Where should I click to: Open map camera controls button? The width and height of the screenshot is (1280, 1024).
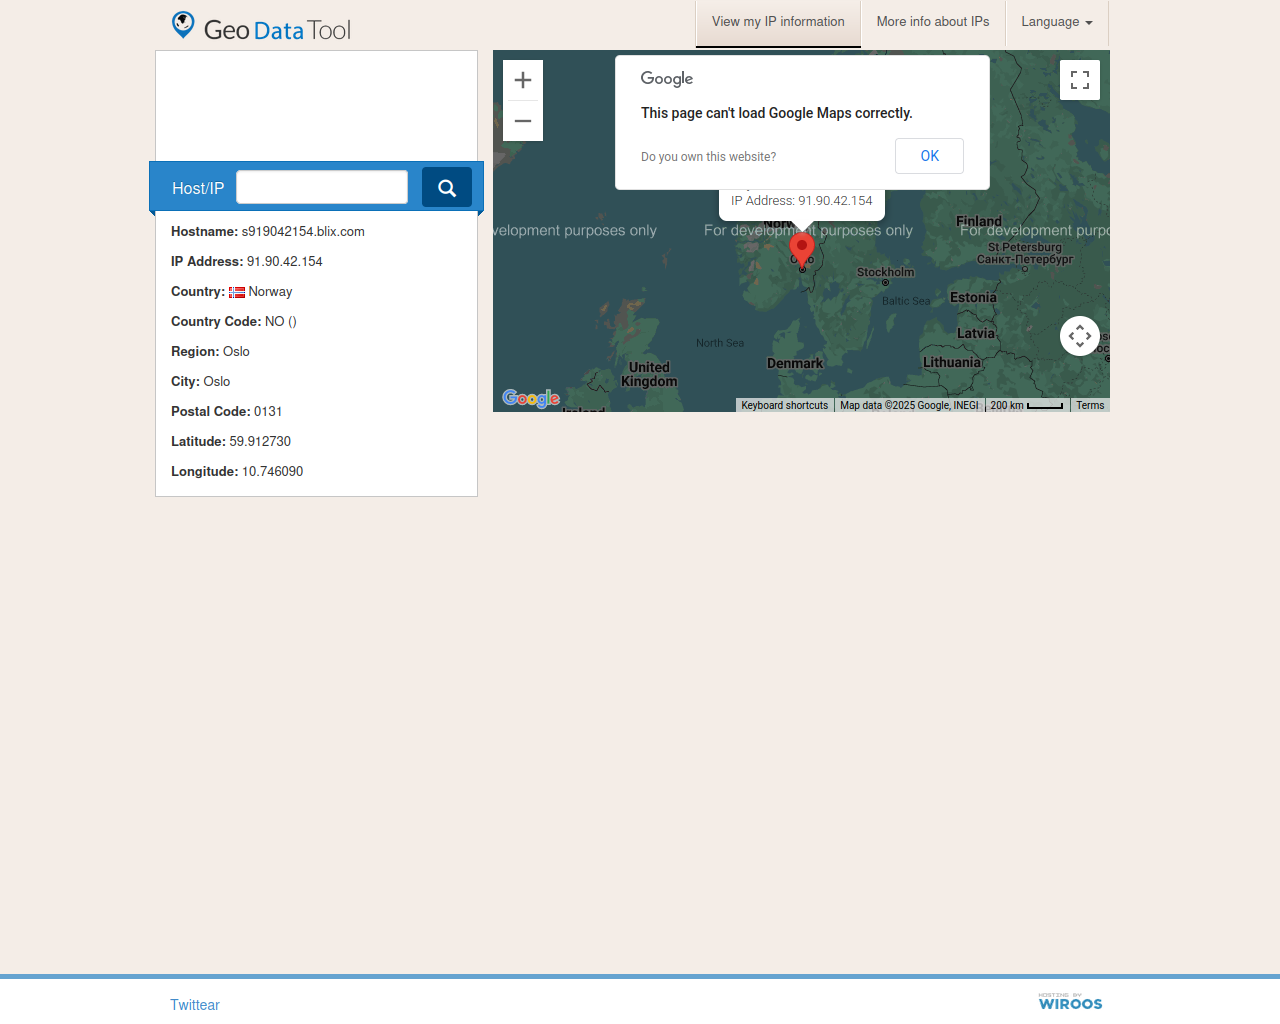pyautogui.click(x=1080, y=336)
